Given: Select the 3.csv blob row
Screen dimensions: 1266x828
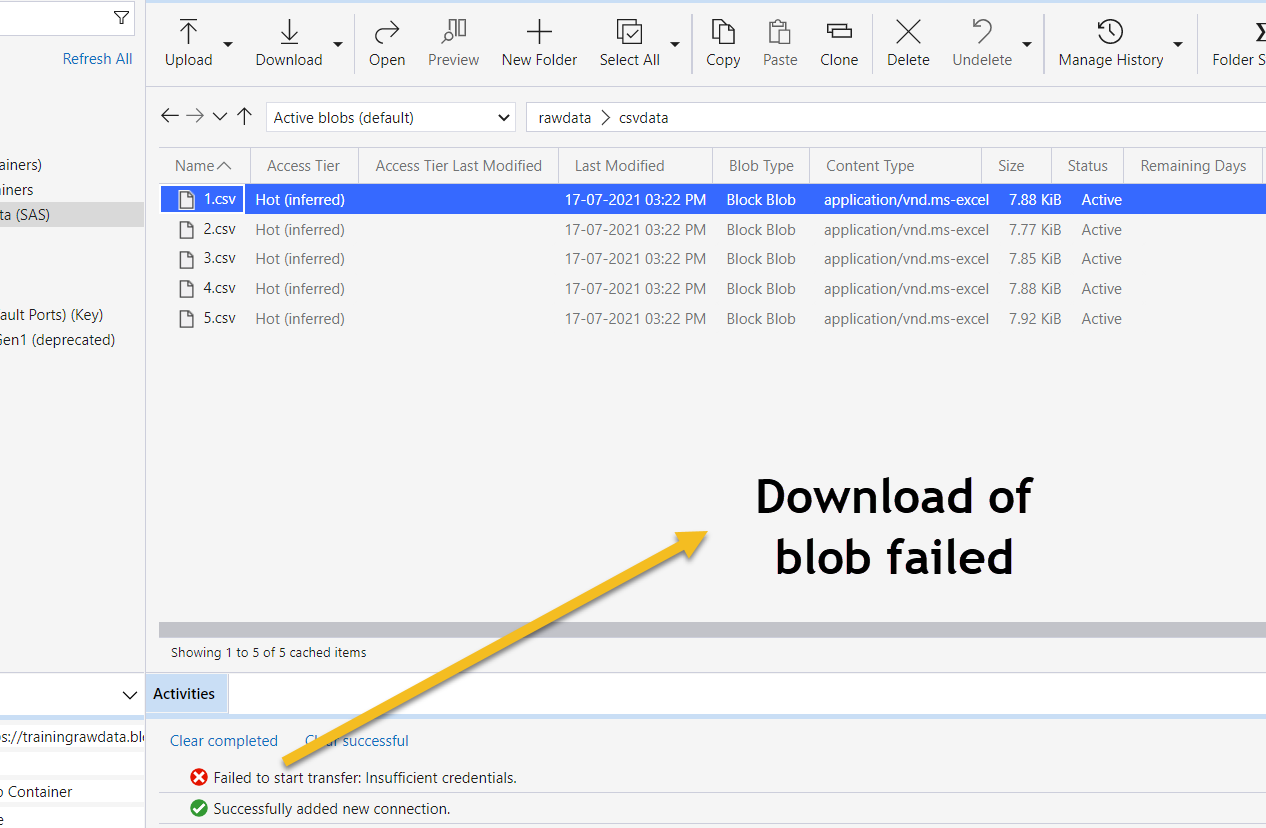Looking at the screenshot, I should (220, 259).
